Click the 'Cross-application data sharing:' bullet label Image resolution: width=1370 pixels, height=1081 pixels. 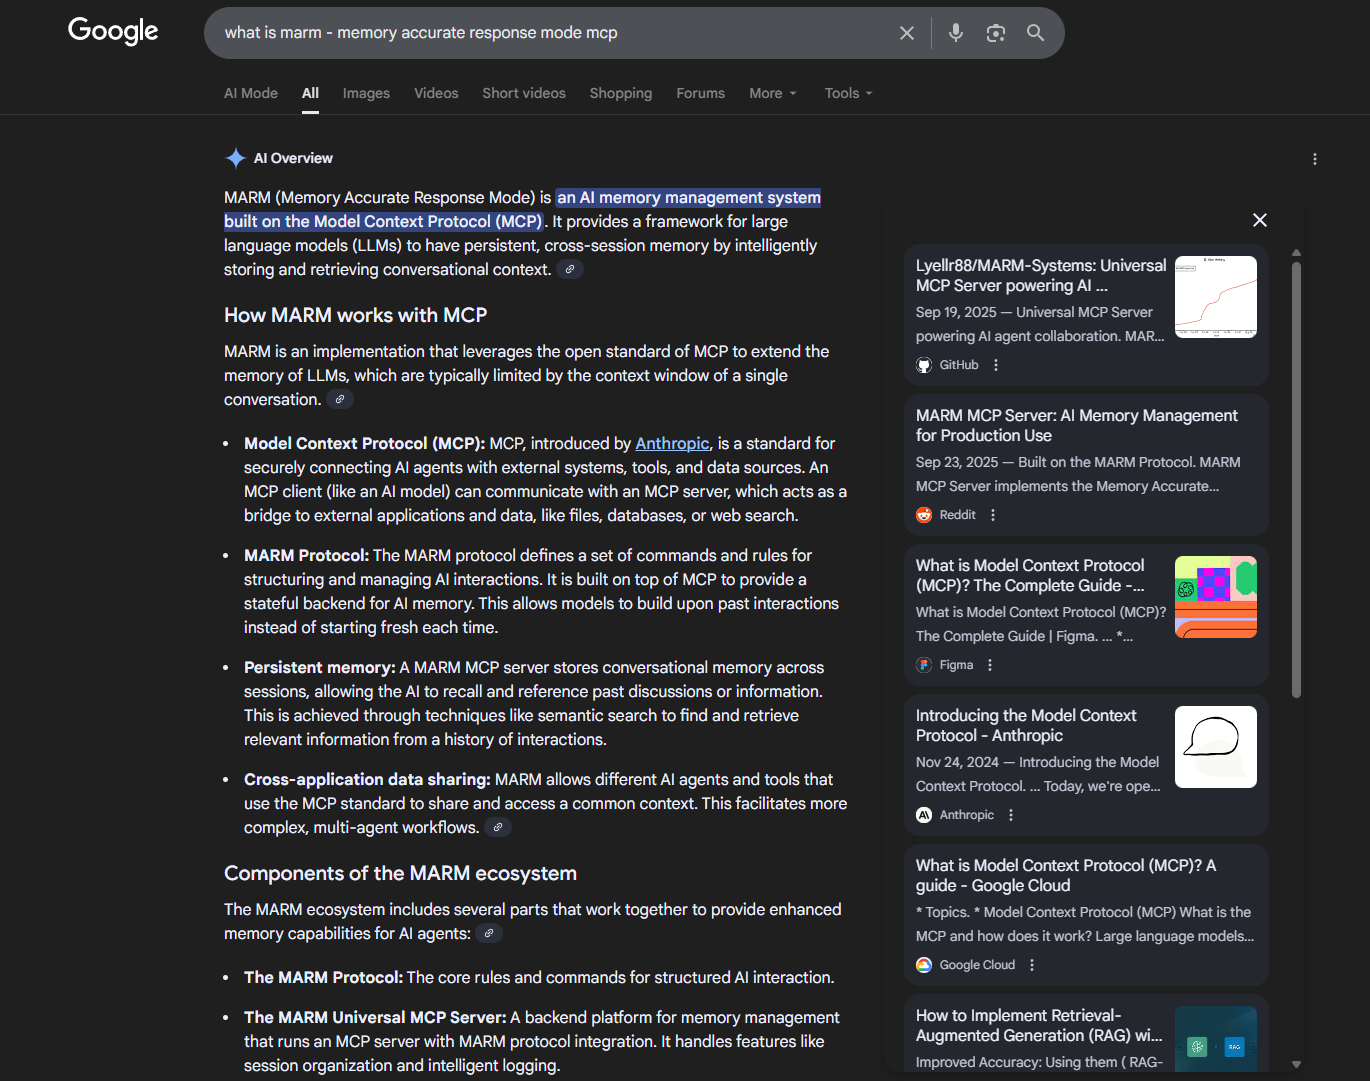[367, 779]
